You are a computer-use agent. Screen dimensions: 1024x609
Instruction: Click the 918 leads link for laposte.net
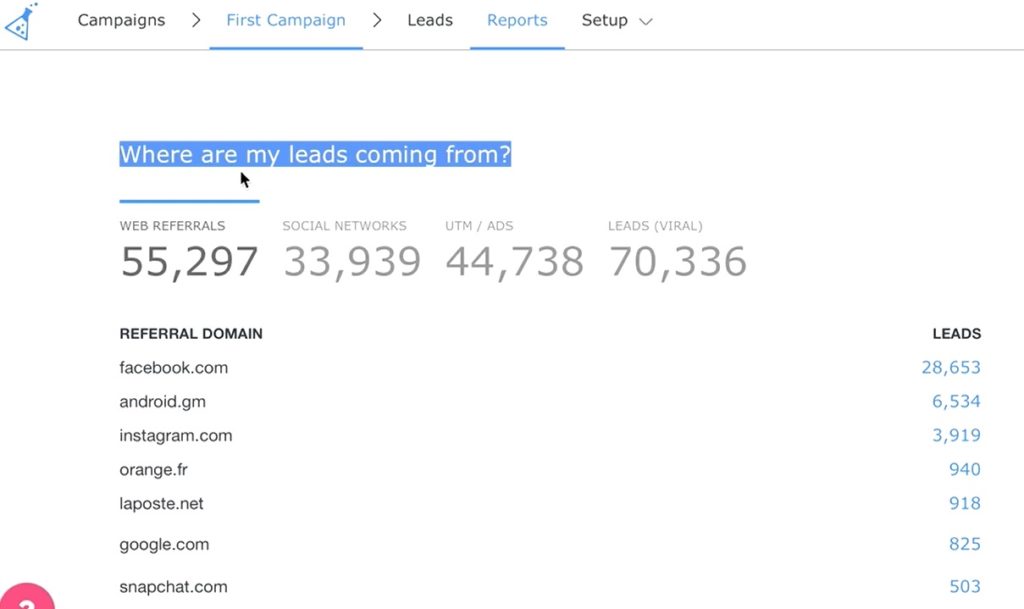[x=965, y=503]
